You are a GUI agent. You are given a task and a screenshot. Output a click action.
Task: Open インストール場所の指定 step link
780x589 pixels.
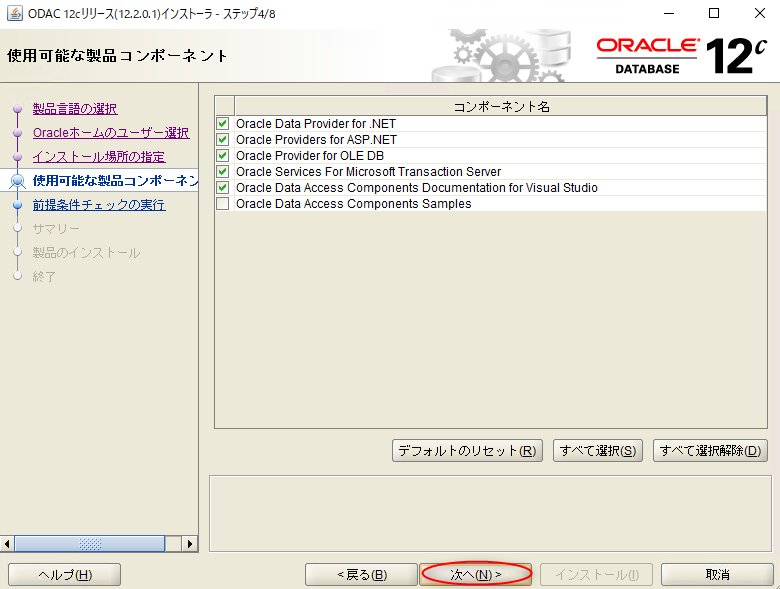99,157
